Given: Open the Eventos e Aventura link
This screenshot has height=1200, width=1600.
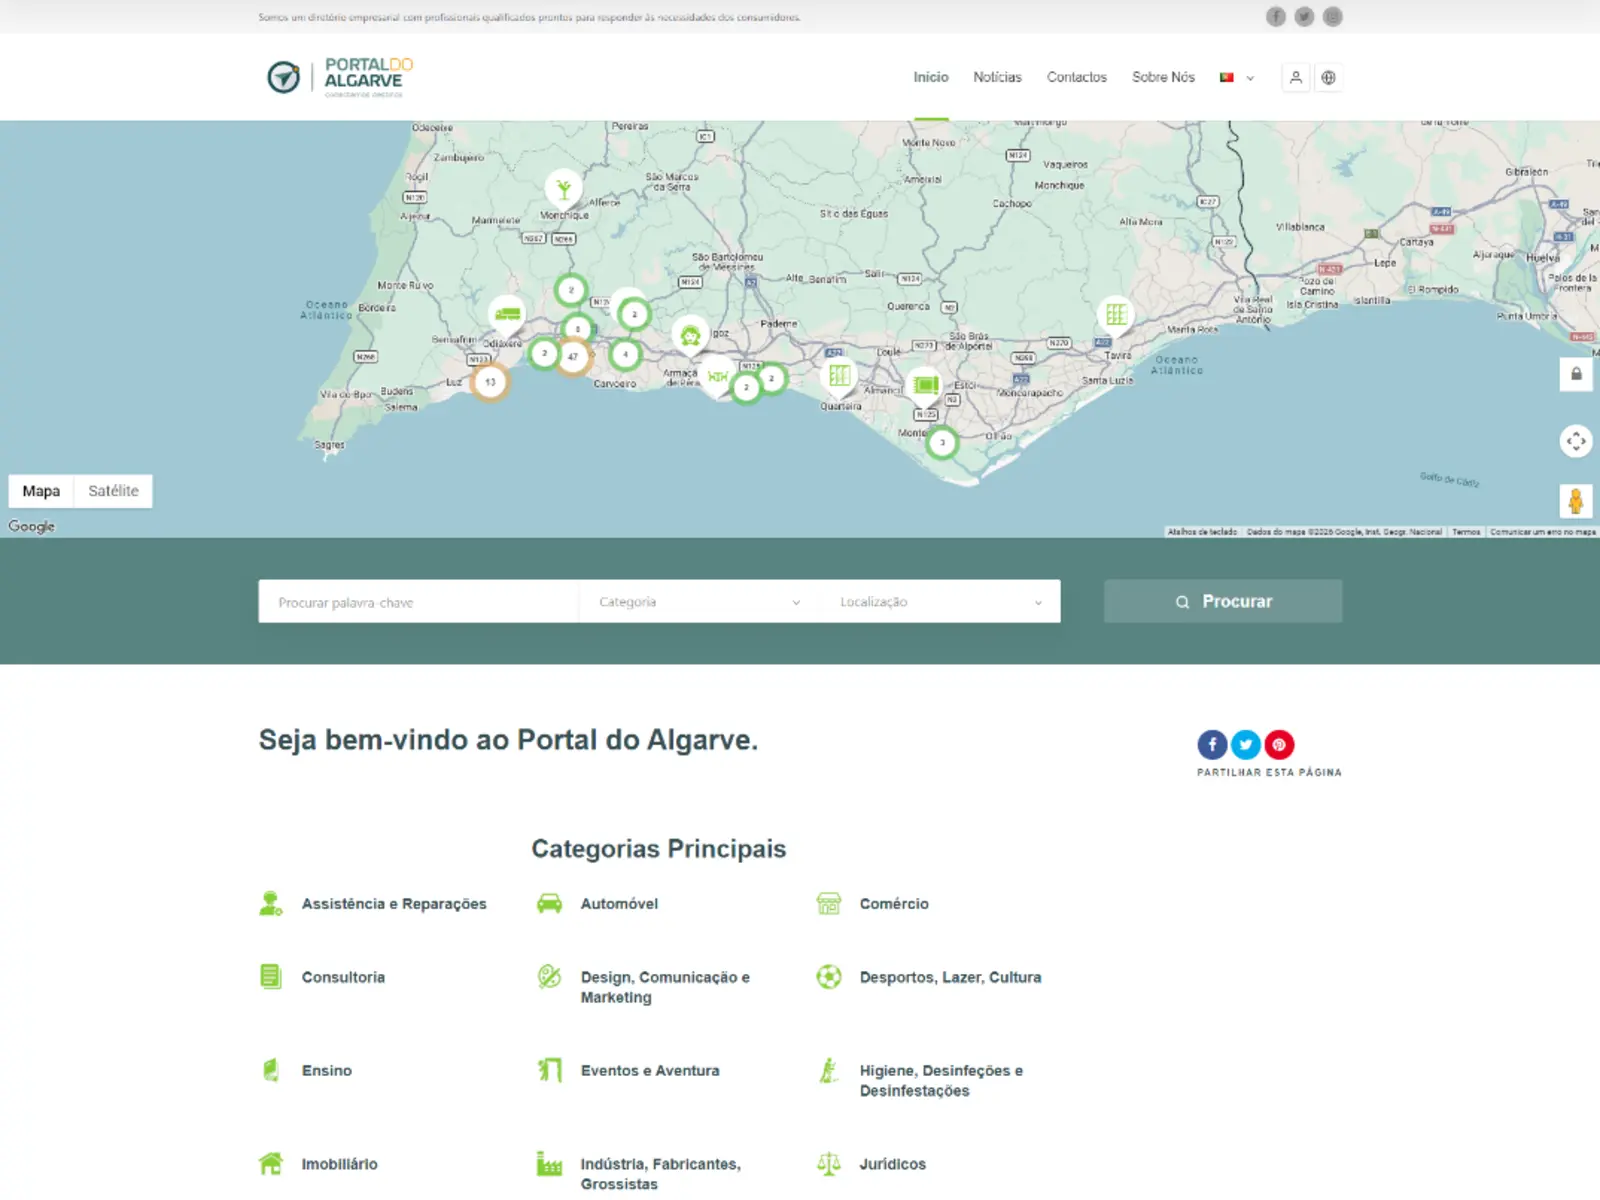Looking at the screenshot, I should 650,1070.
